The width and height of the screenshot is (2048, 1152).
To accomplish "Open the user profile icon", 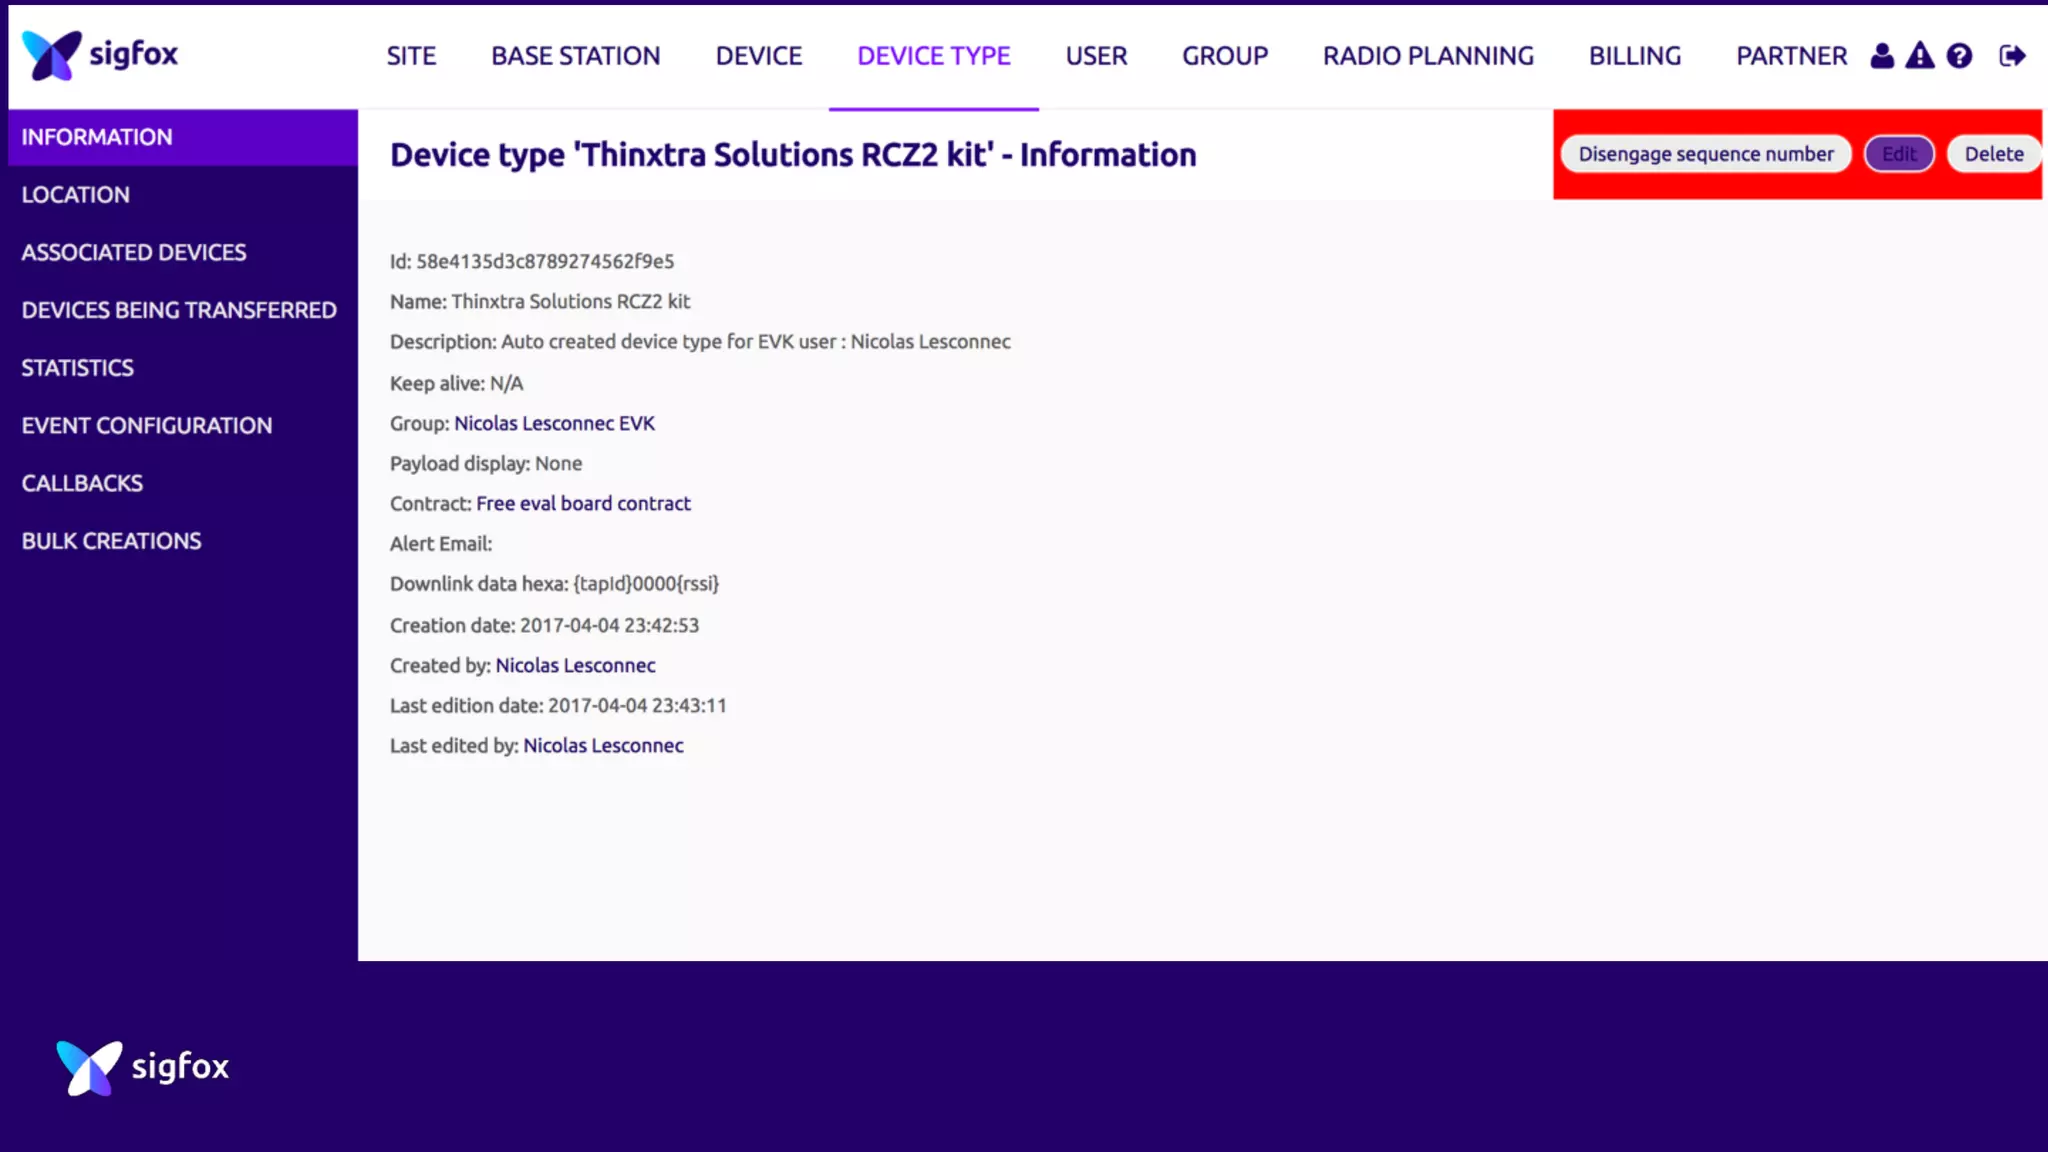I will 1882,56.
